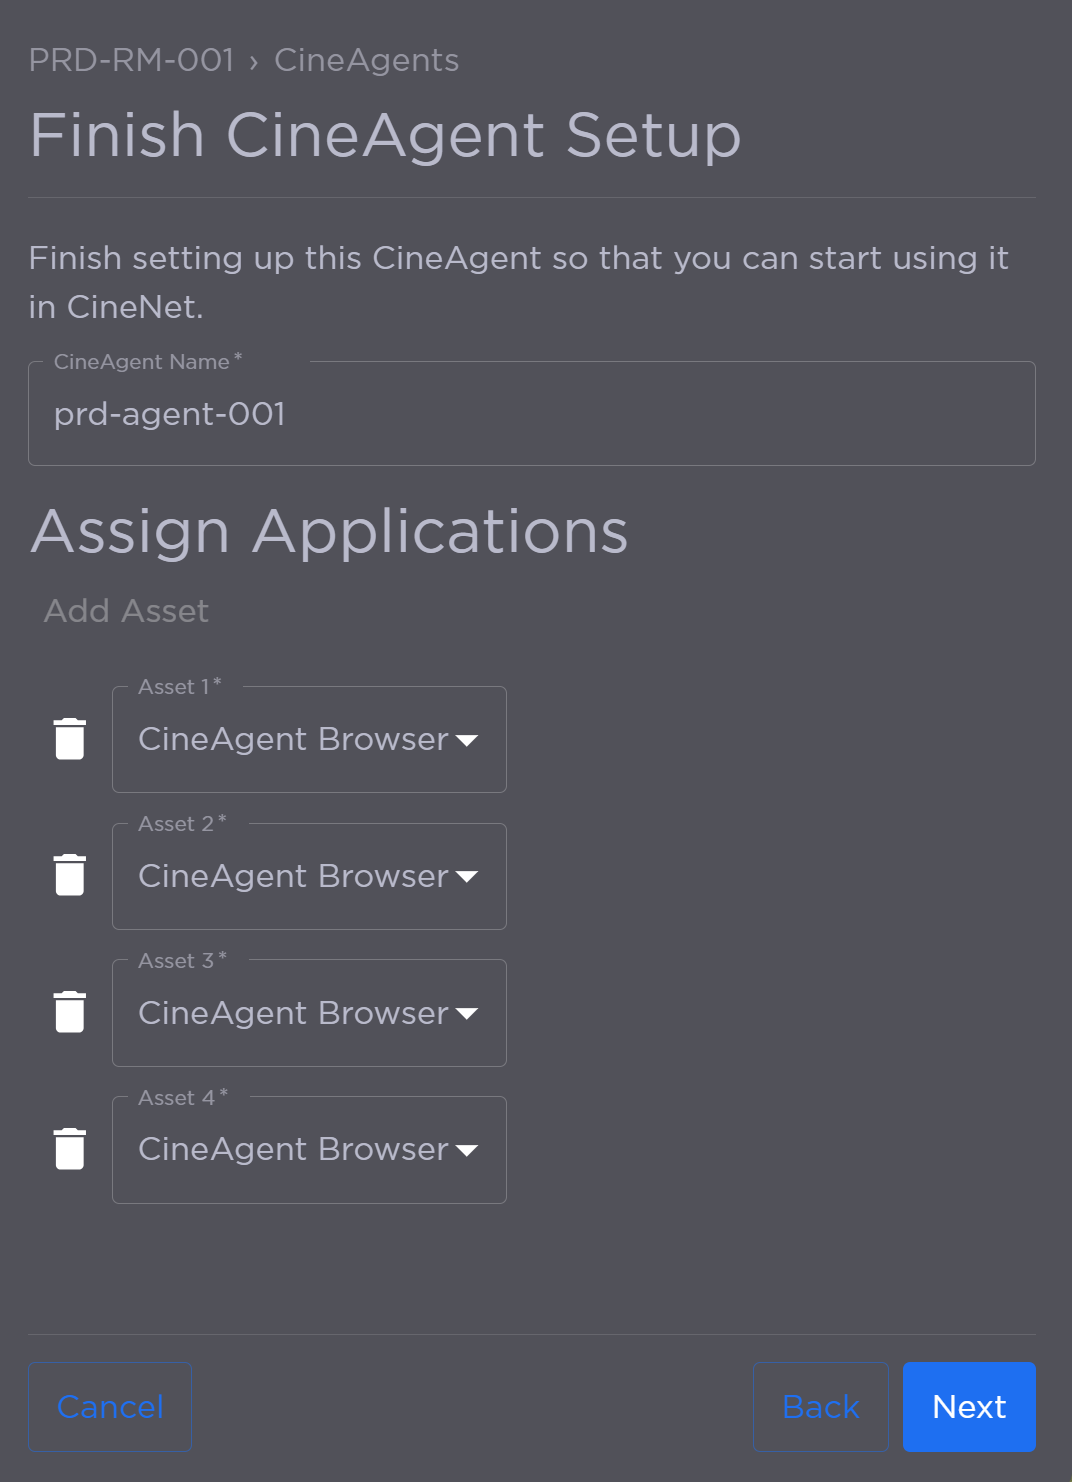Cancel the CineAgent setup
This screenshot has width=1072, height=1482.
coord(109,1406)
